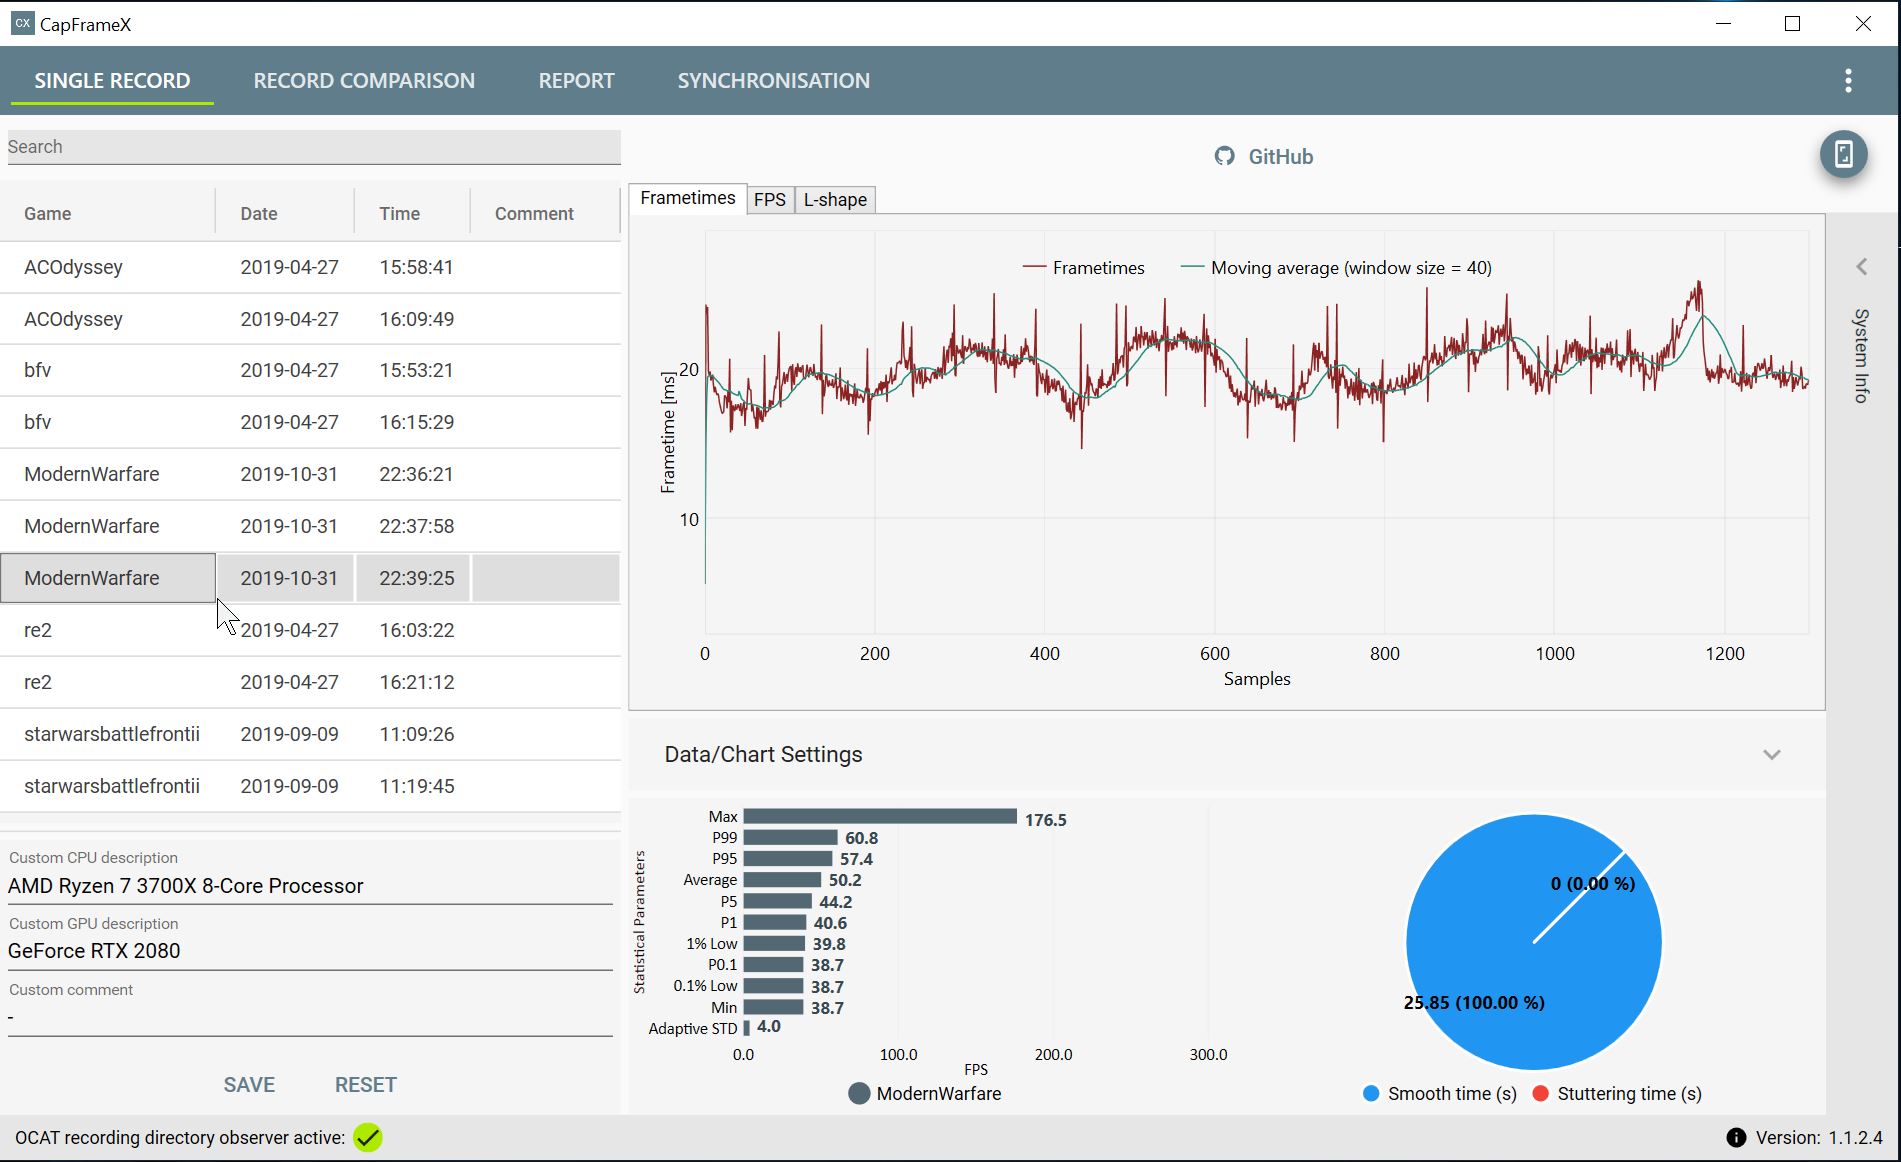Select bfv record at 15:53:21
The height and width of the screenshot is (1162, 1901).
pyautogui.click(x=310, y=370)
